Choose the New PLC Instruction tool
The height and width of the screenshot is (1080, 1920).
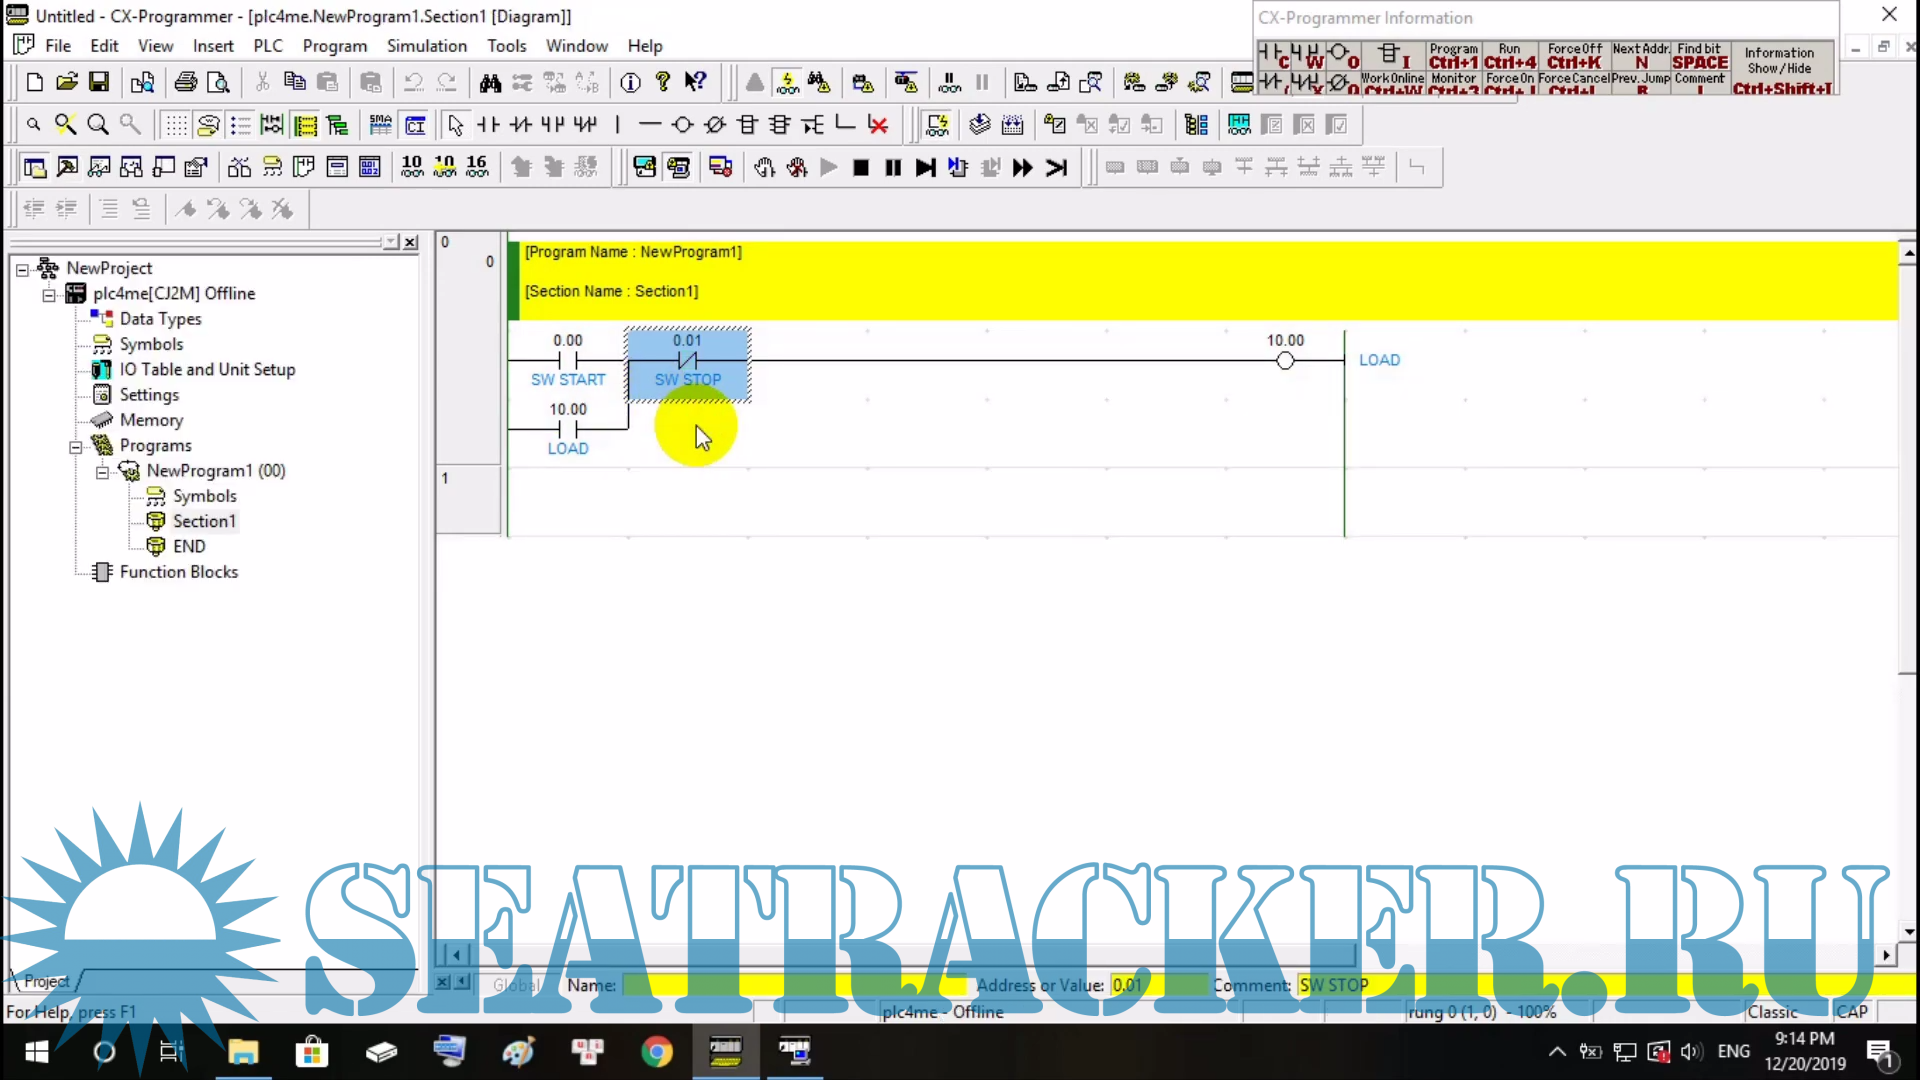pos(747,125)
